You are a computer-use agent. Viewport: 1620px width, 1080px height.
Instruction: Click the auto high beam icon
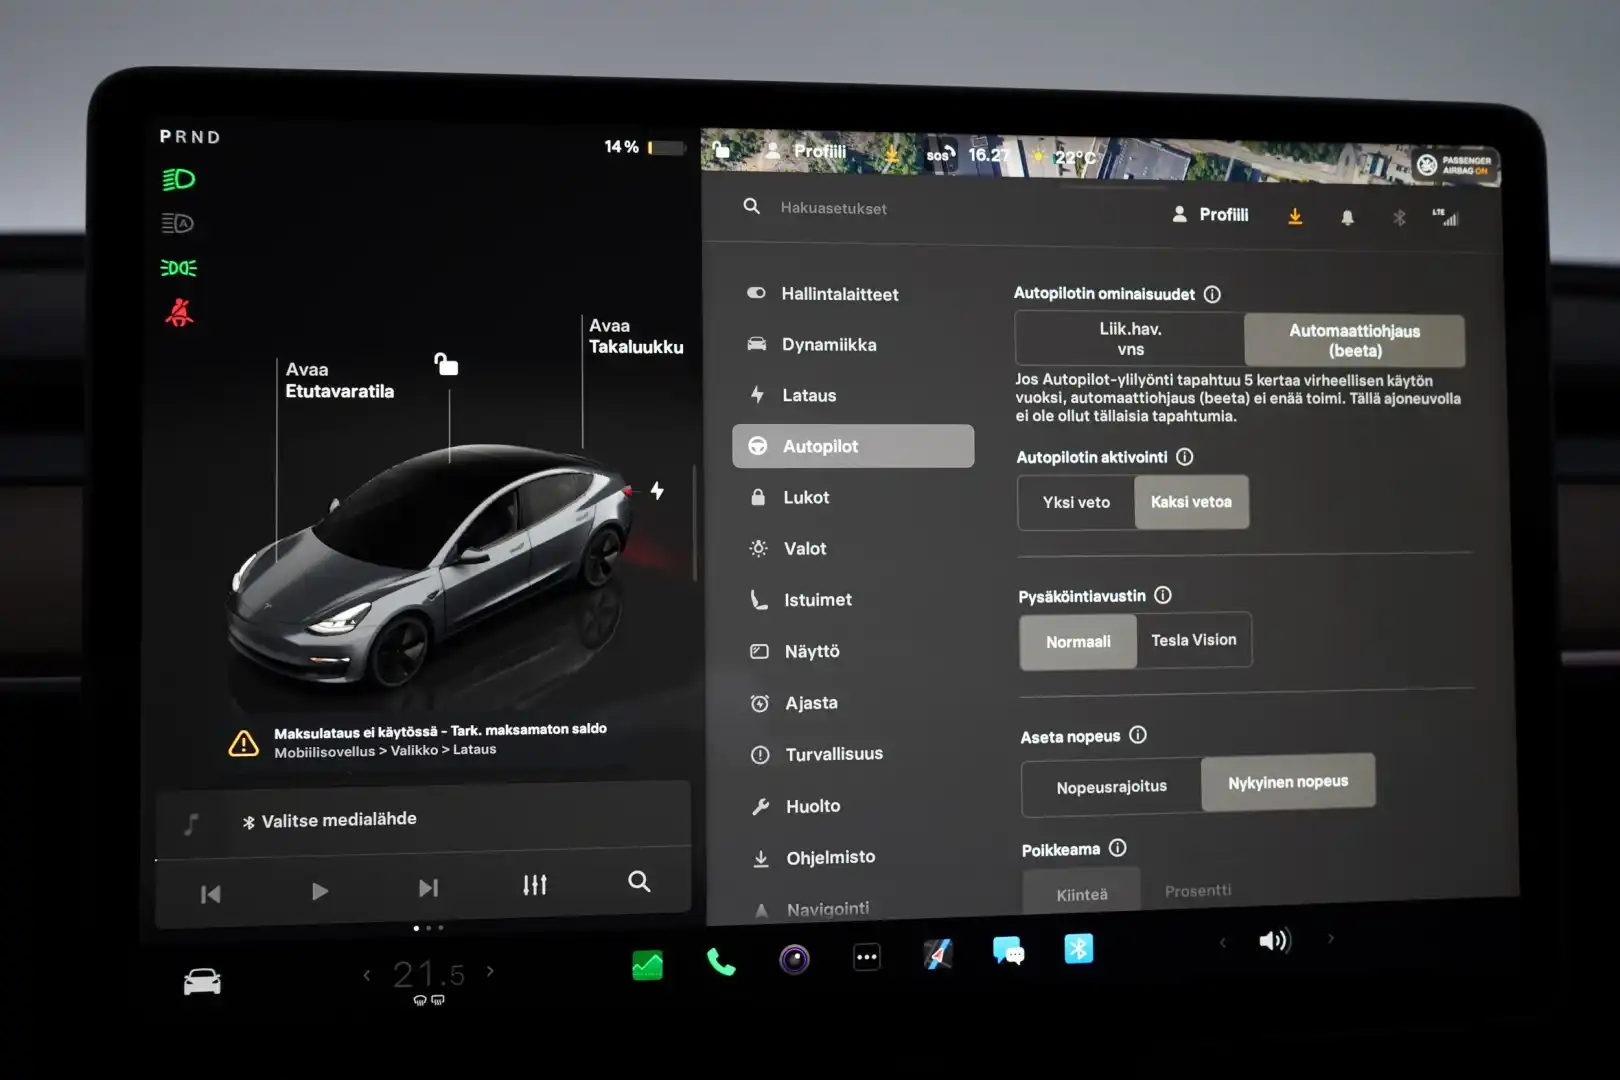pos(178,223)
